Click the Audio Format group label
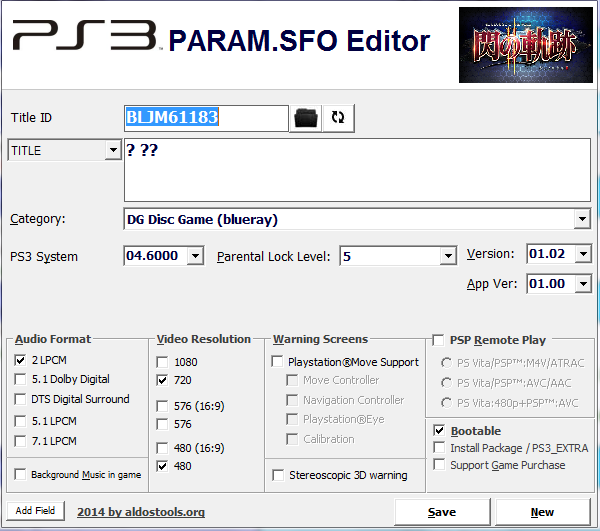This screenshot has height=531, width=600. point(53,339)
